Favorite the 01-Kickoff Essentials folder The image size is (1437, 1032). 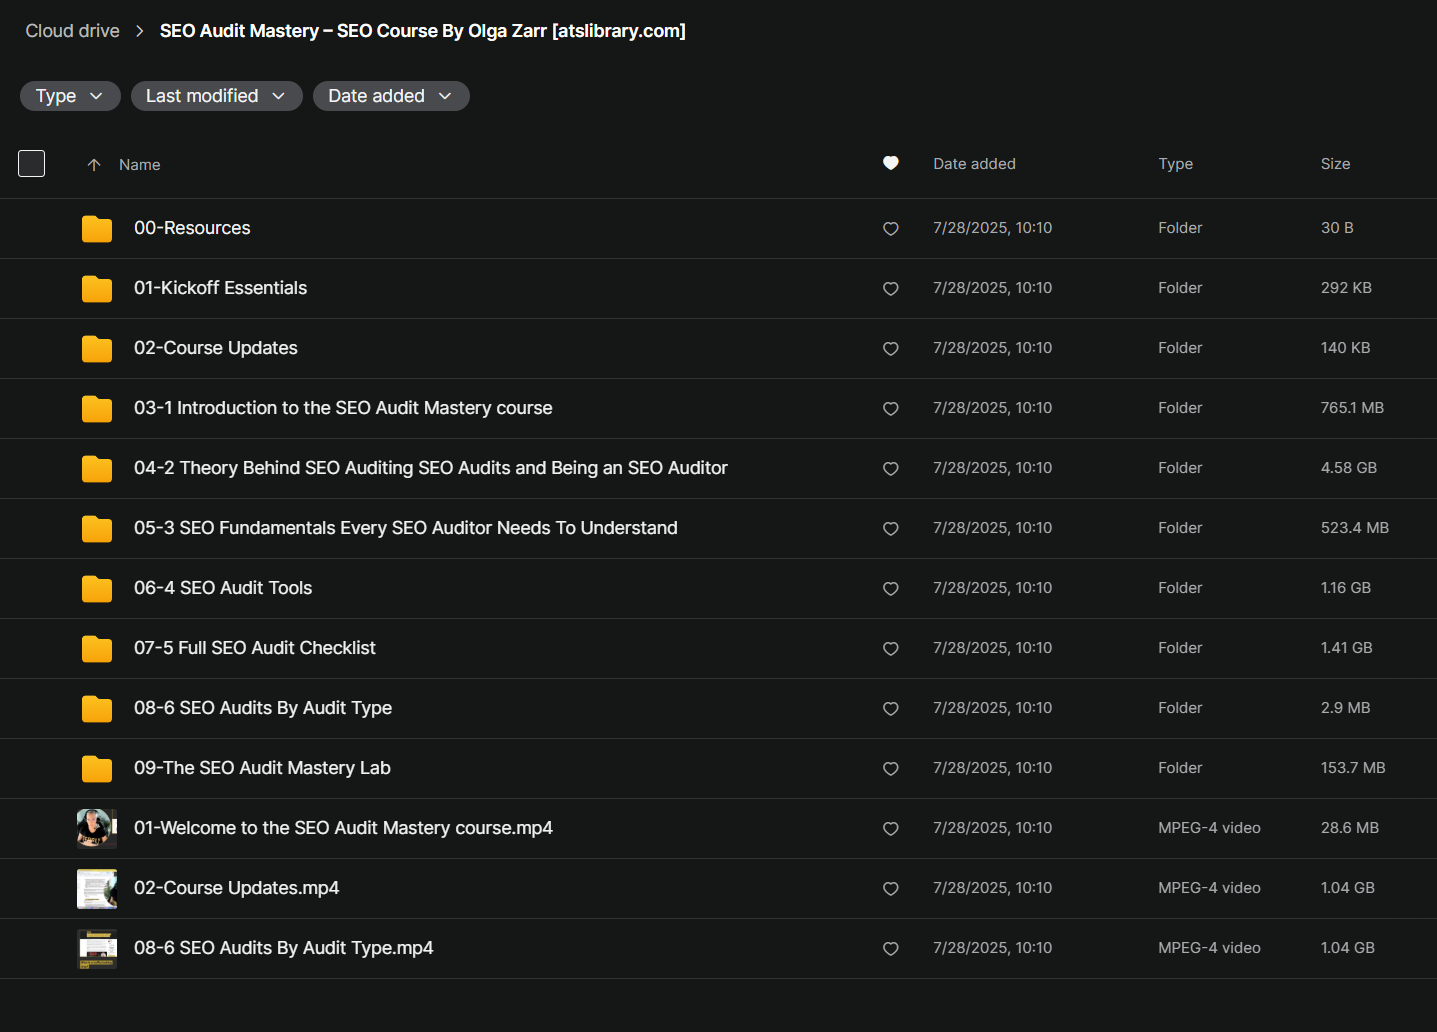click(x=890, y=289)
